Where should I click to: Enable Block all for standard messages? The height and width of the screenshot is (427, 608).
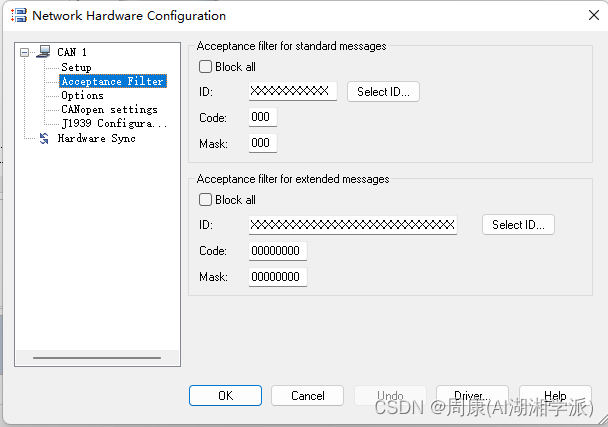(205, 67)
